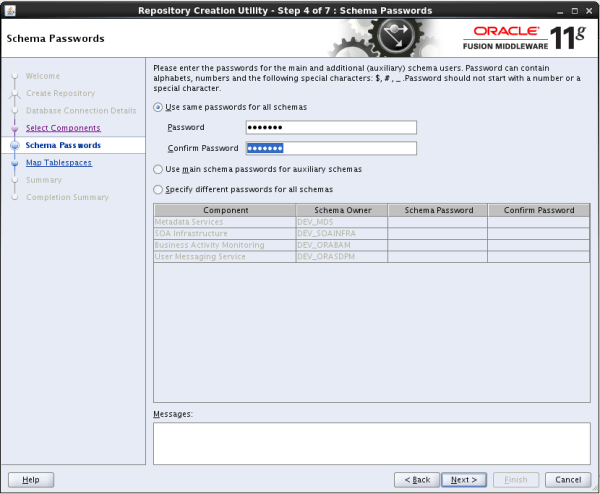Viewport: 600px width, 494px height.
Task: Choose 'Use main schema passwords for auxiliary schemas'
Action: click(x=157, y=169)
